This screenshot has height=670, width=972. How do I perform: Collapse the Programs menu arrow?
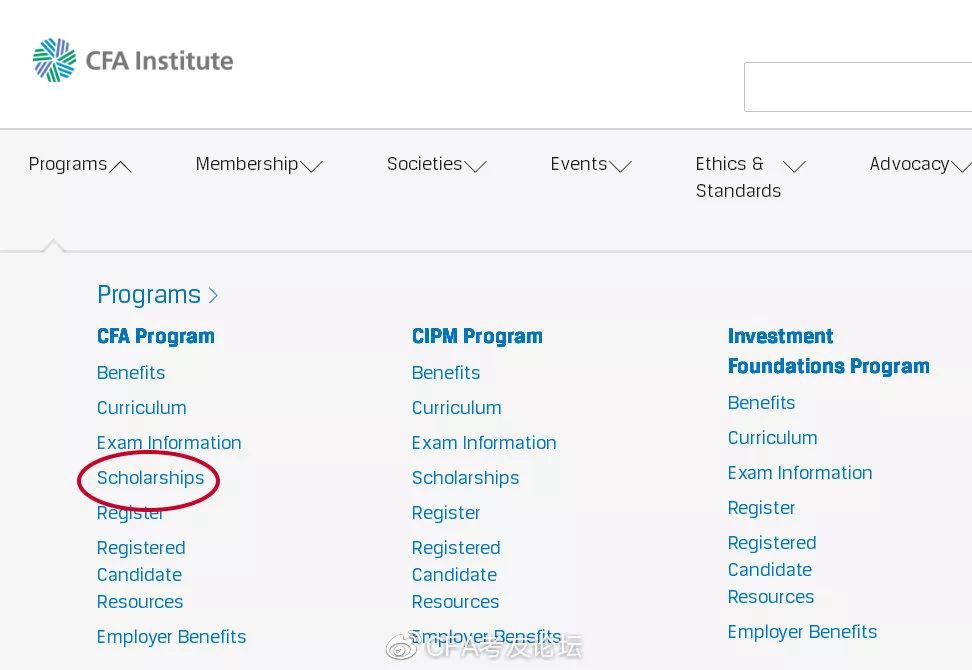click(x=120, y=167)
